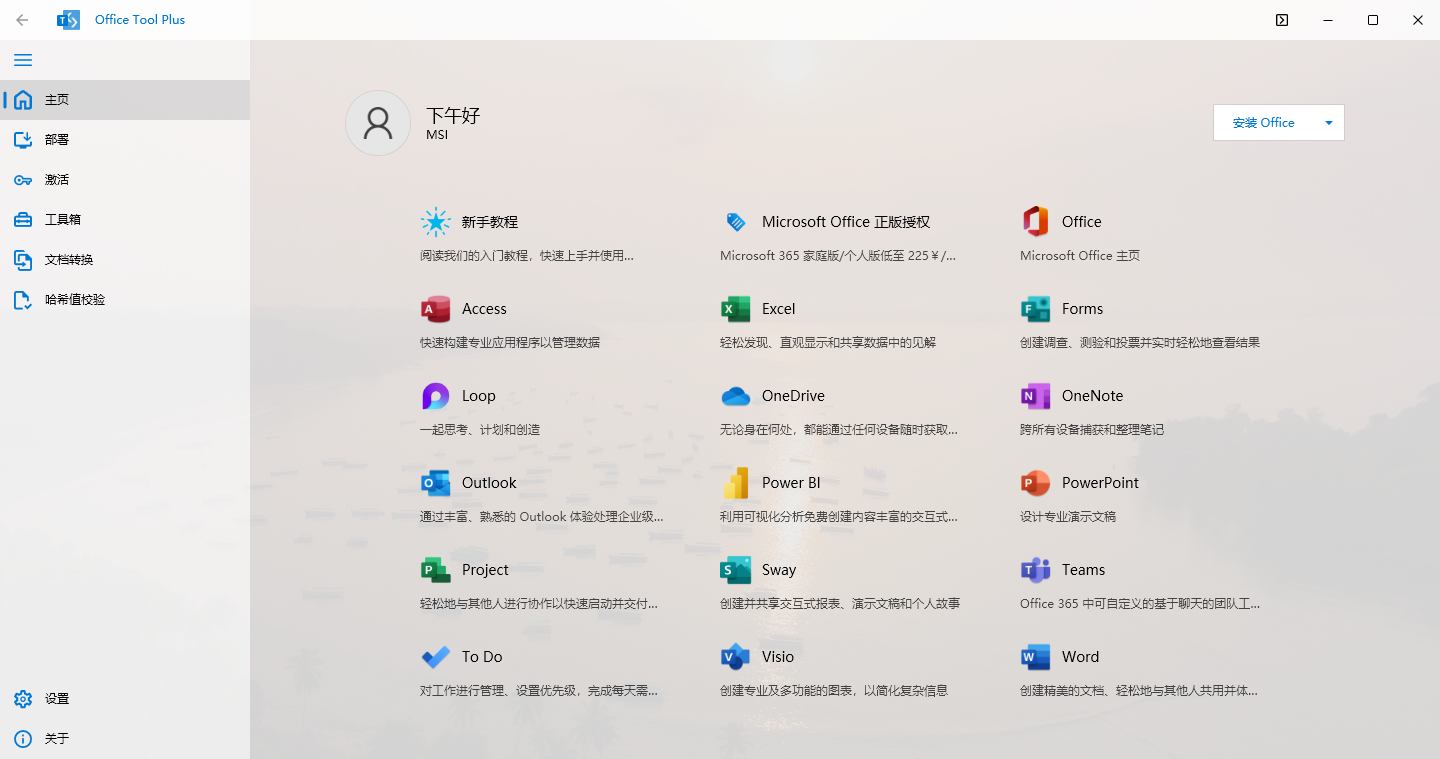This screenshot has height=759, width=1440.
Task: Open the 哈希值校验 page
Action: pyautogui.click(x=125, y=300)
